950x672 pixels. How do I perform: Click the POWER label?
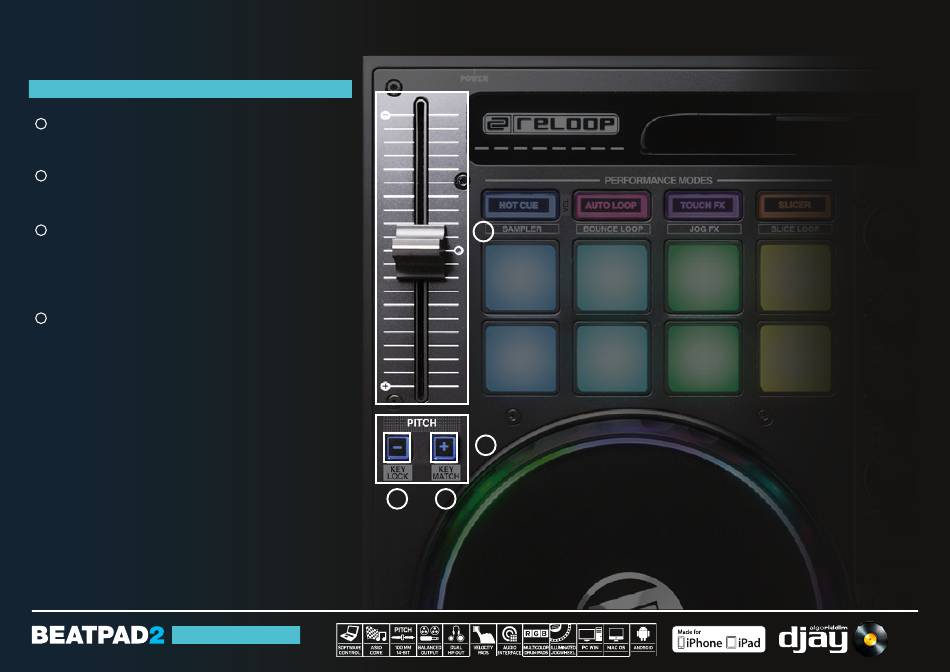coord(474,78)
